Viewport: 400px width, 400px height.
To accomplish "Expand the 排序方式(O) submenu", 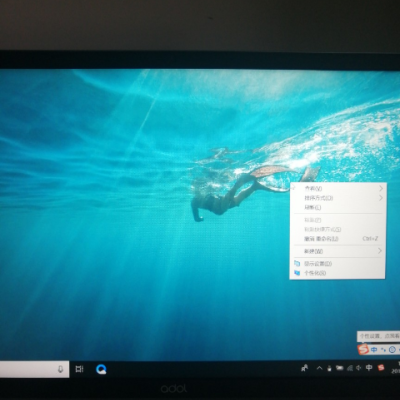I will coord(338,198).
